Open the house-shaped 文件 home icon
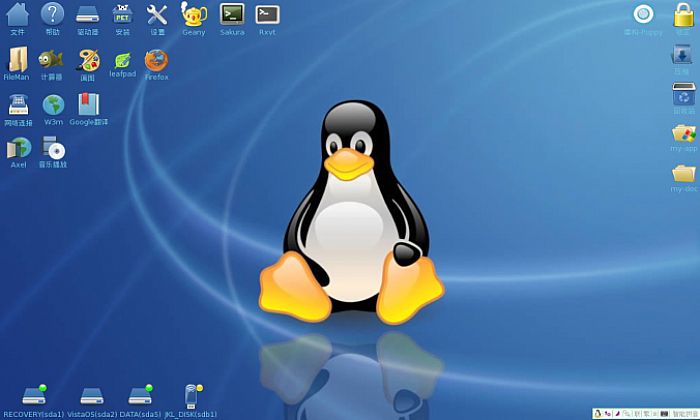This screenshot has height=420, width=700. coord(18,14)
